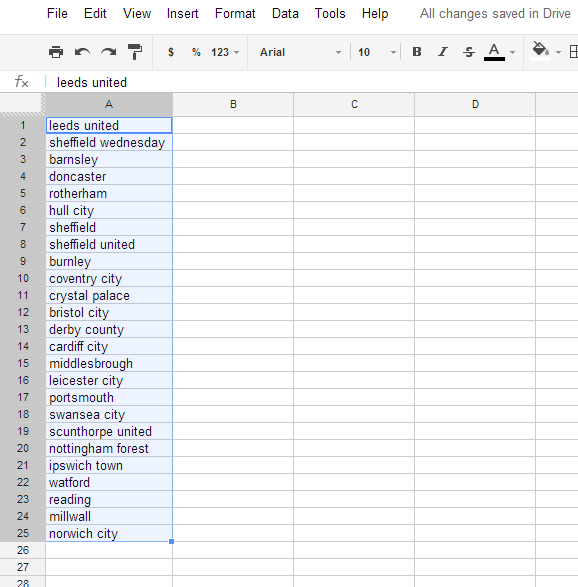
Task: Click the blue selection fill handle
Action: tap(171, 541)
